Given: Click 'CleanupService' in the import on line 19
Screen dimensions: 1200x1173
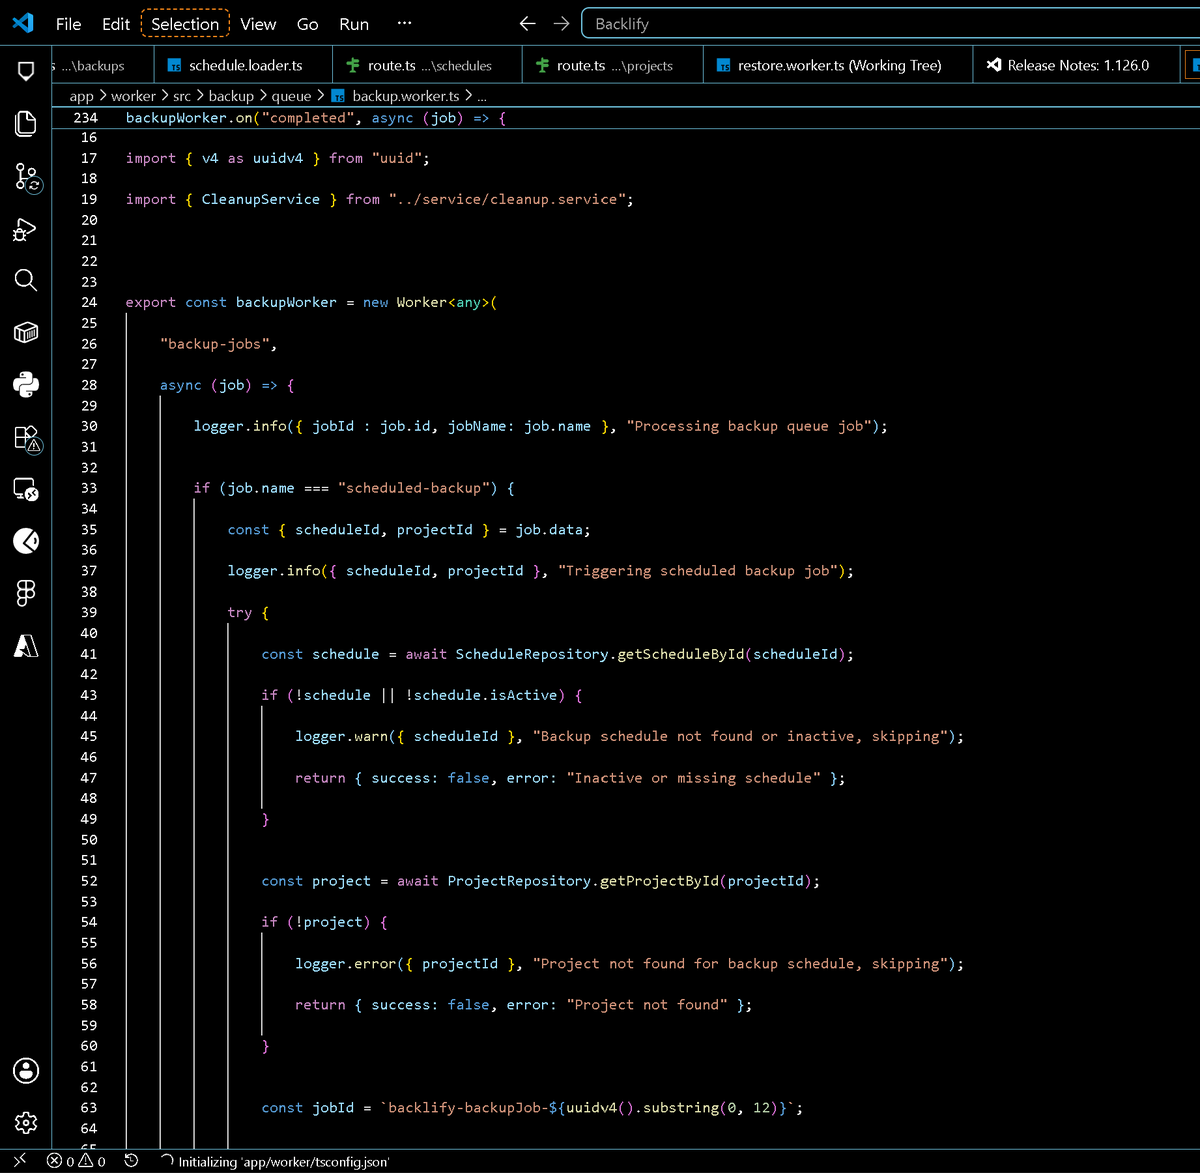Looking at the screenshot, I should tap(261, 199).
